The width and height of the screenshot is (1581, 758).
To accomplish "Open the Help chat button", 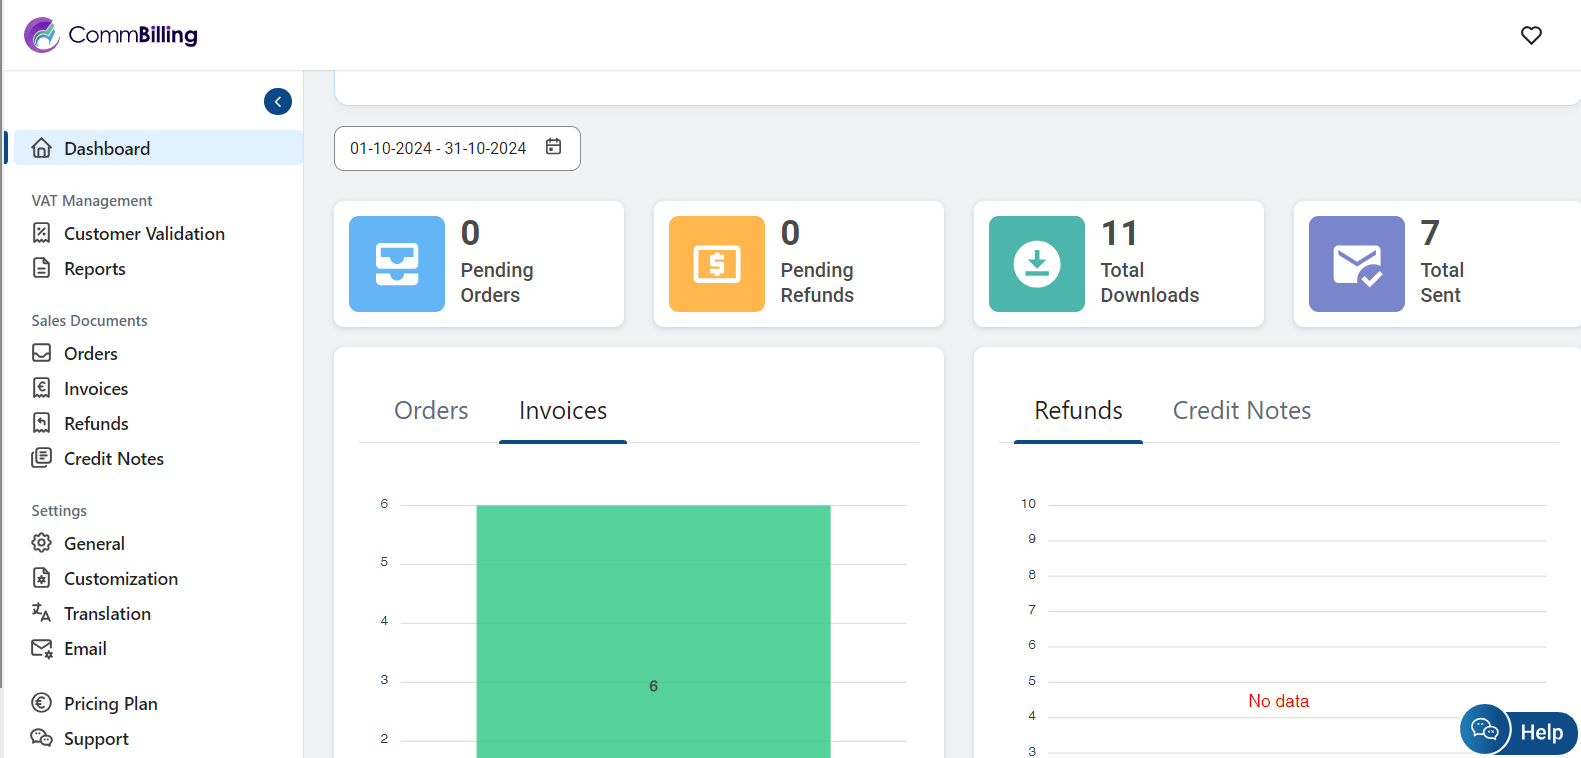I will pyautogui.click(x=1519, y=731).
